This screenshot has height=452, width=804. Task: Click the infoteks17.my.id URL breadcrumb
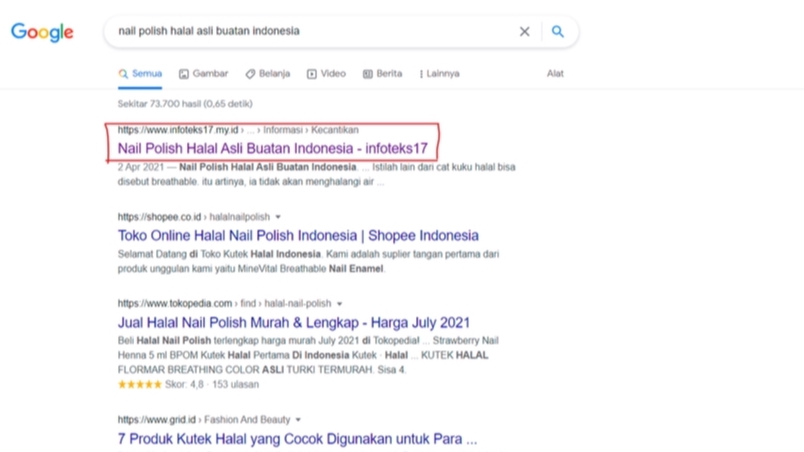tap(238, 130)
